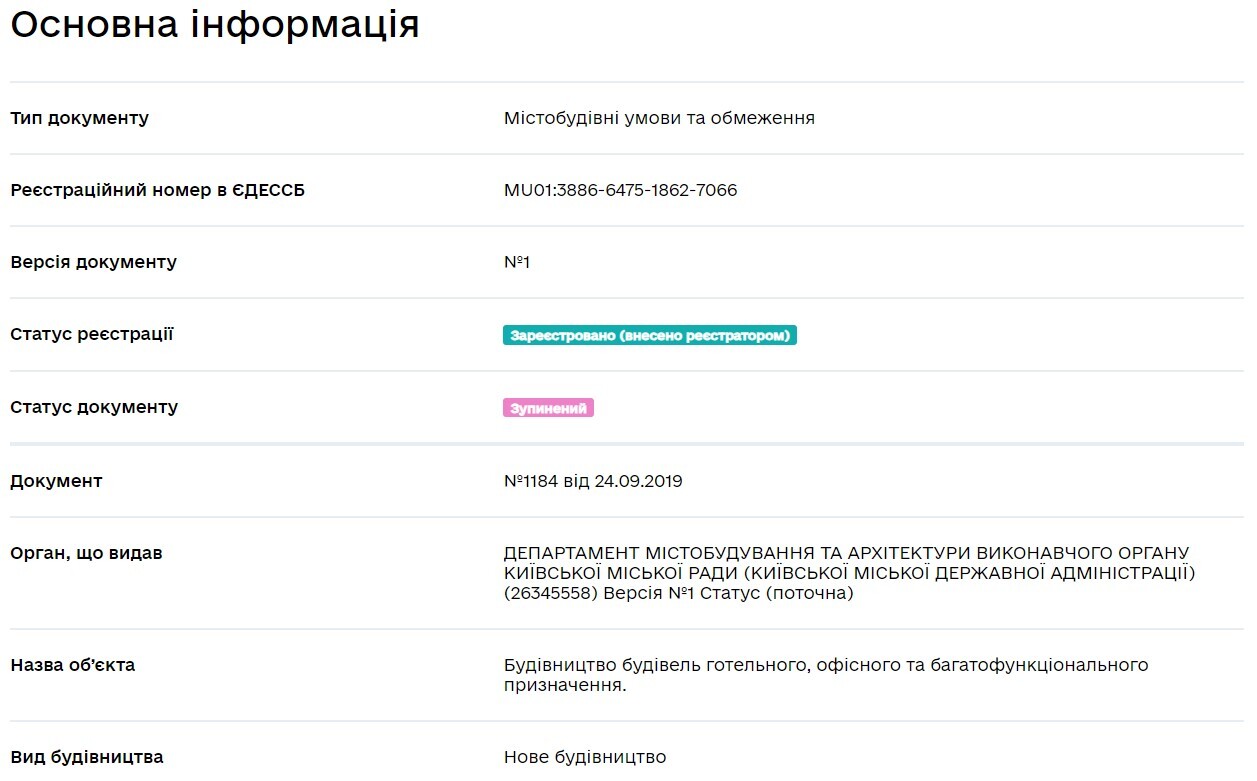This screenshot has width=1257, height=781.
Task: Click the "Вид будівництва" label
Action: [x=86, y=757]
